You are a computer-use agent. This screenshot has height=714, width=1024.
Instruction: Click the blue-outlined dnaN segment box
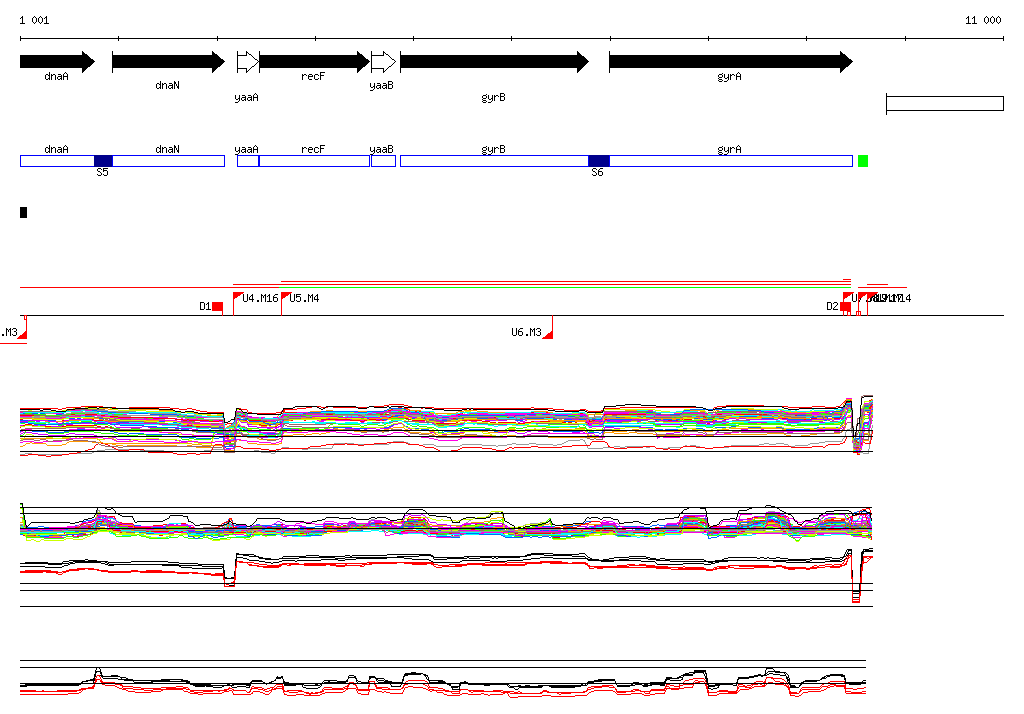[168, 161]
